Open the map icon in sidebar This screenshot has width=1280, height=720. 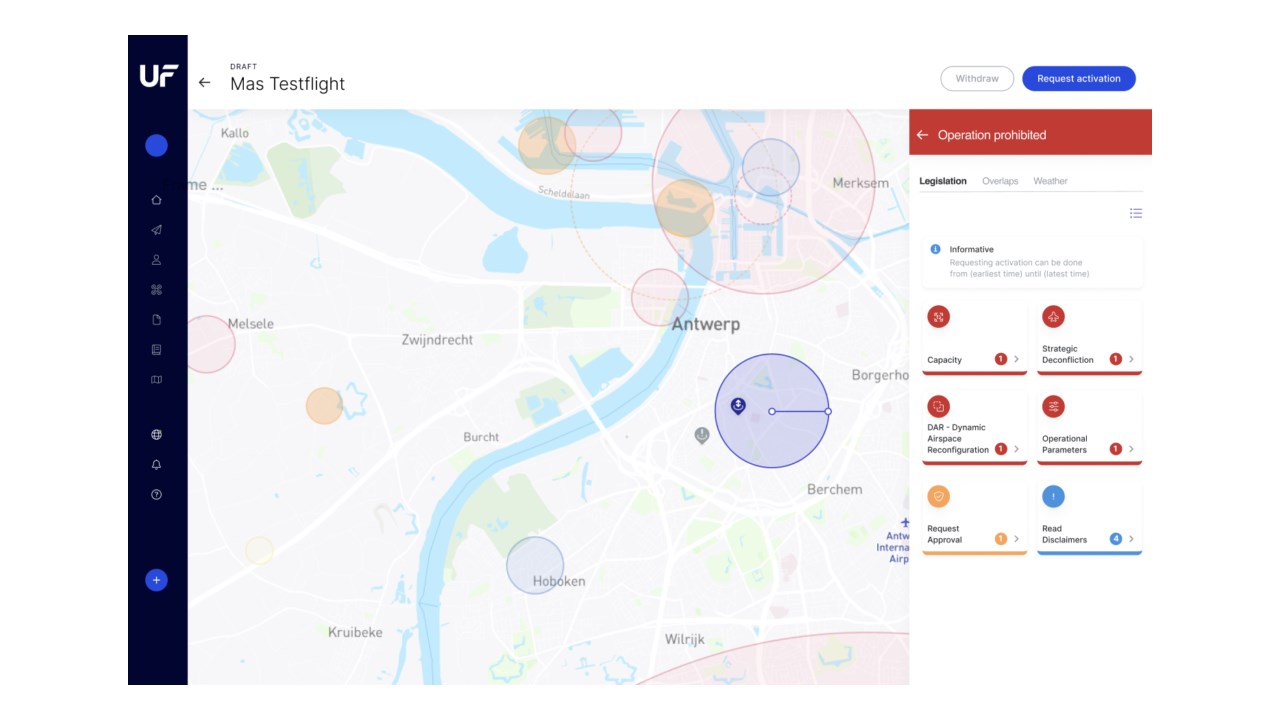(x=156, y=380)
